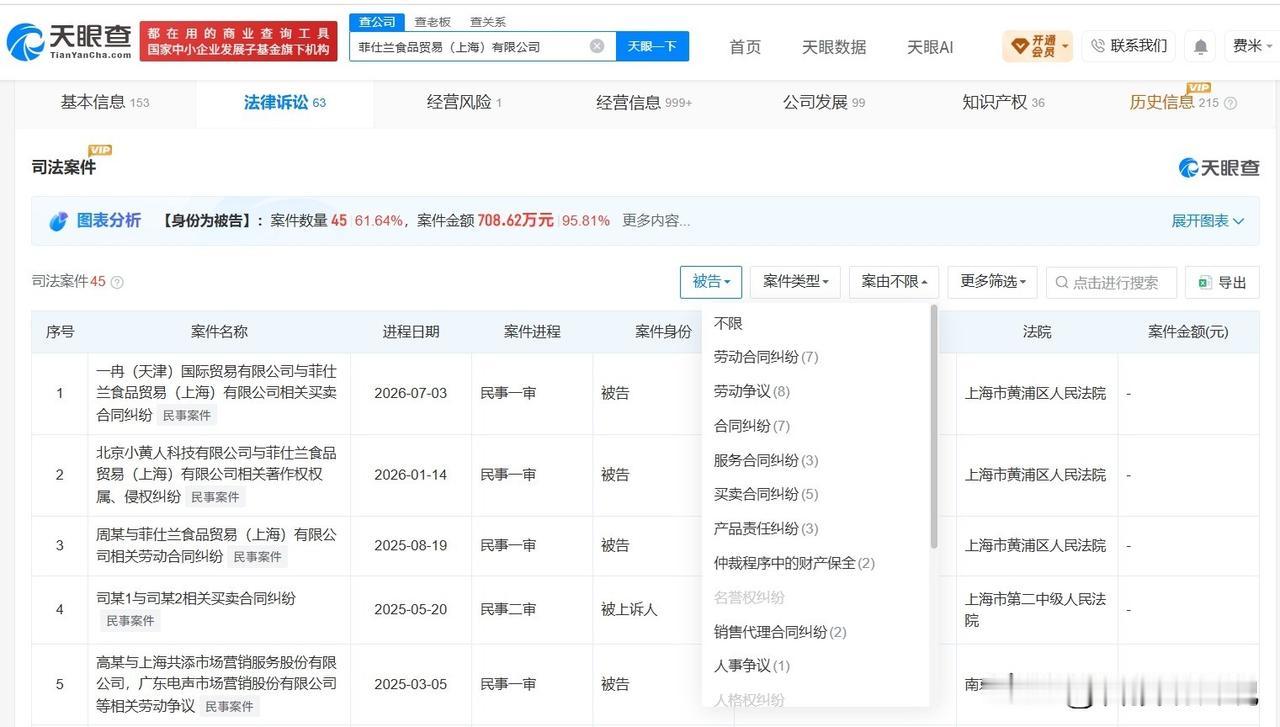Switch to the 经营信息 tab
Viewport: 1280px width, 727px height.
pyautogui.click(x=644, y=102)
